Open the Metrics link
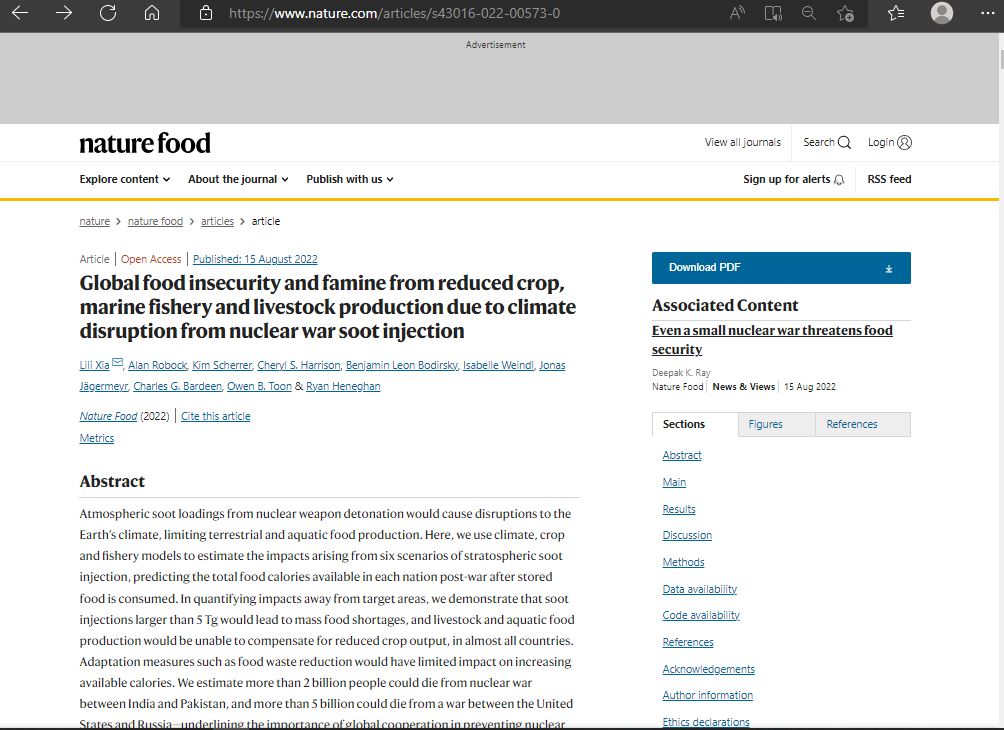The width and height of the screenshot is (1004, 730). 97,438
